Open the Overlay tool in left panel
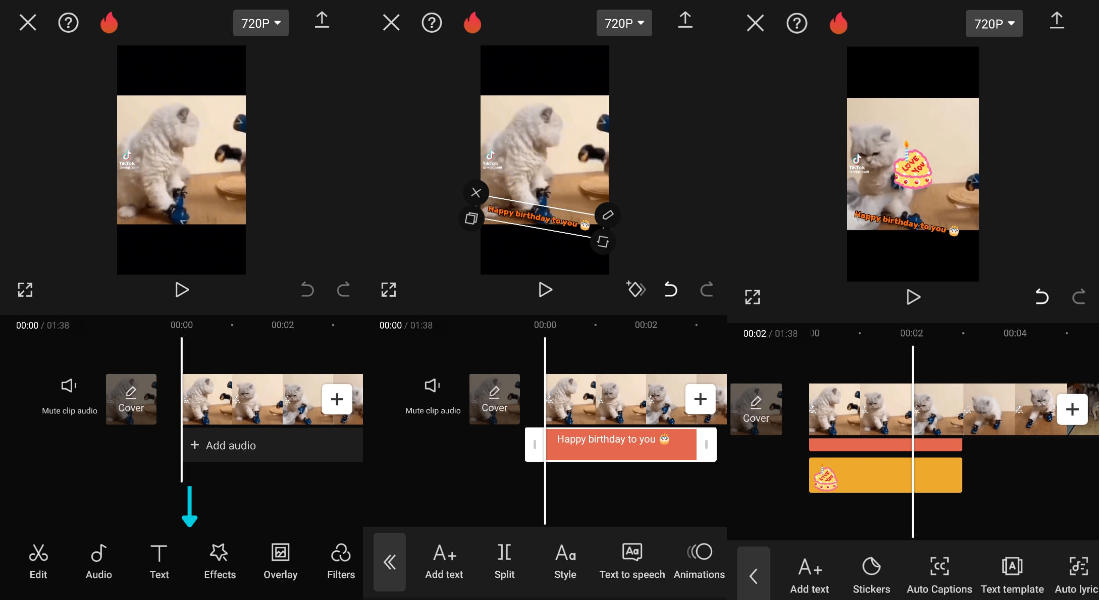Viewport: 1100px width, 600px height. 280,561
